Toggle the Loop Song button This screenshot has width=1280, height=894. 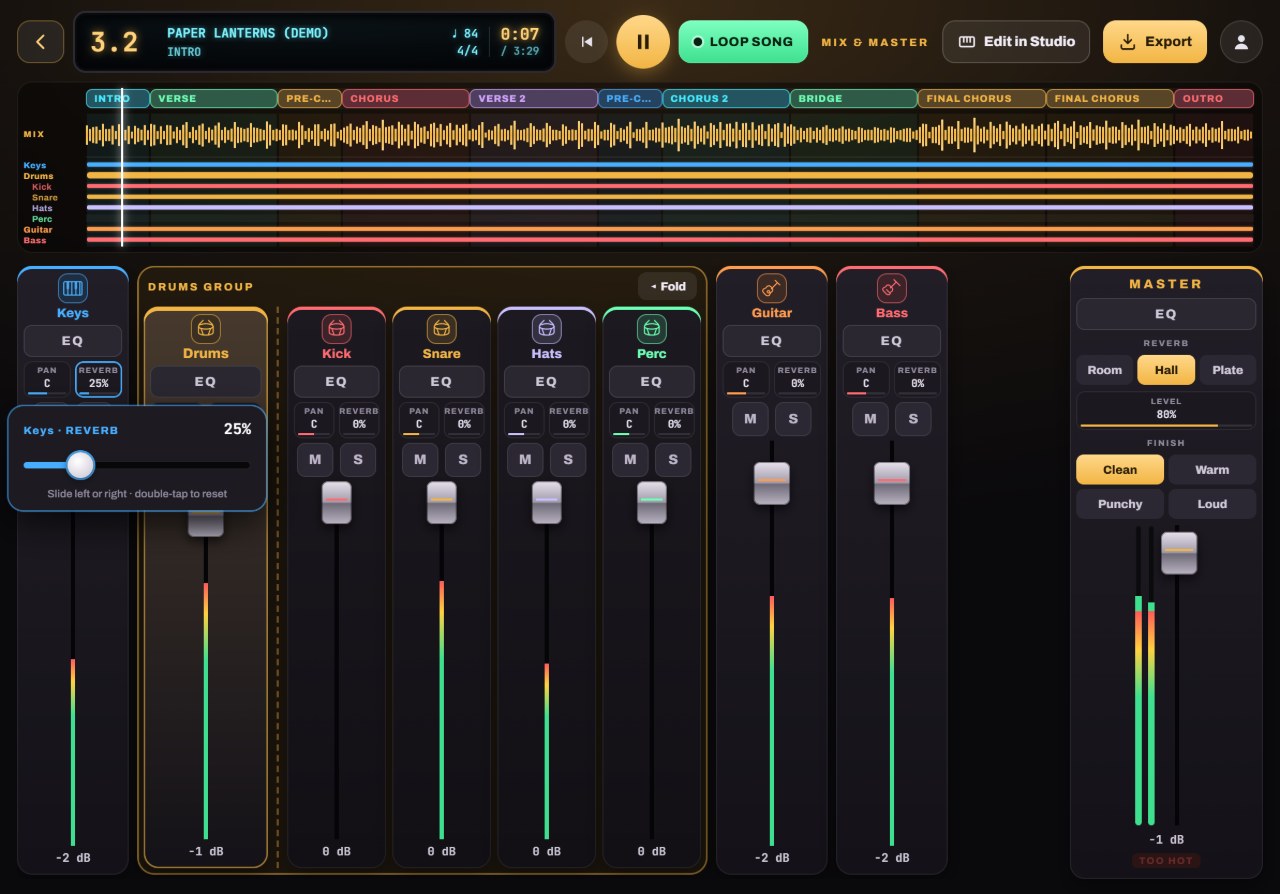point(743,42)
